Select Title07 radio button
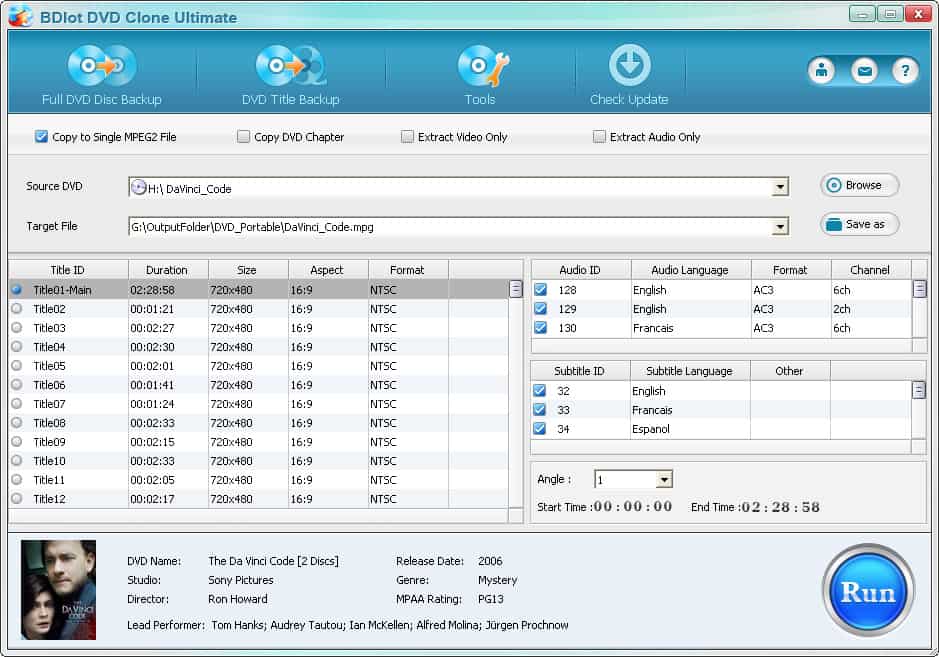The height and width of the screenshot is (657, 939). click(x=16, y=403)
